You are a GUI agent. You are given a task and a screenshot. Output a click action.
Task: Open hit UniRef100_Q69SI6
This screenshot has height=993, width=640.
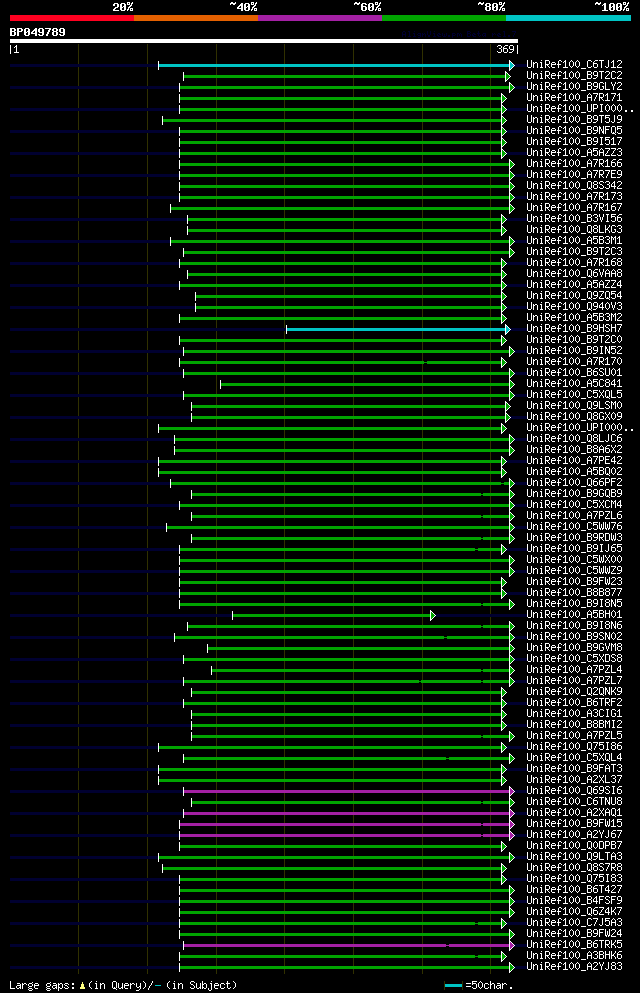pyautogui.click(x=574, y=791)
